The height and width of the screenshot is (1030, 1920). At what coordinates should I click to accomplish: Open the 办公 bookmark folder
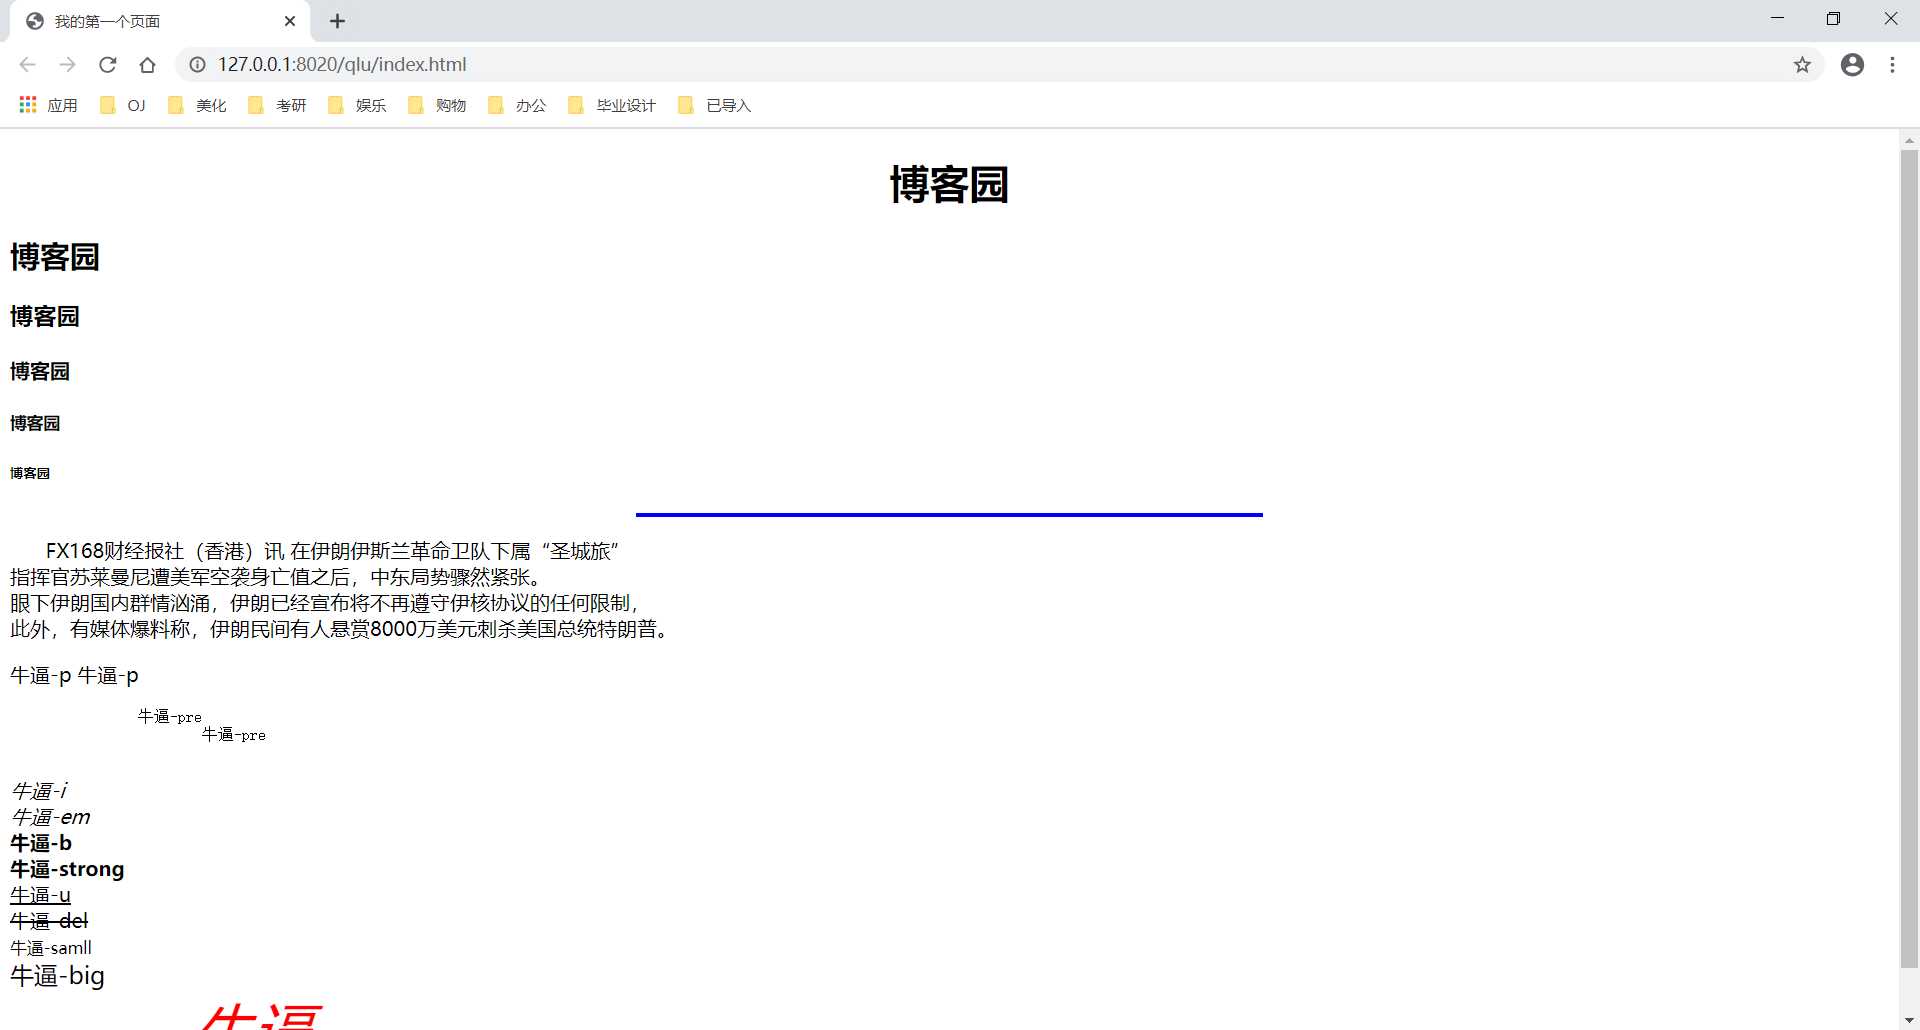click(517, 105)
